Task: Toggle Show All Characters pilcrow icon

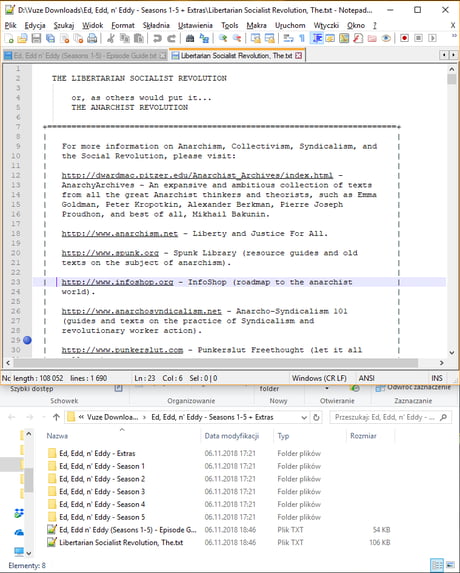Action: tap(302, 38)
